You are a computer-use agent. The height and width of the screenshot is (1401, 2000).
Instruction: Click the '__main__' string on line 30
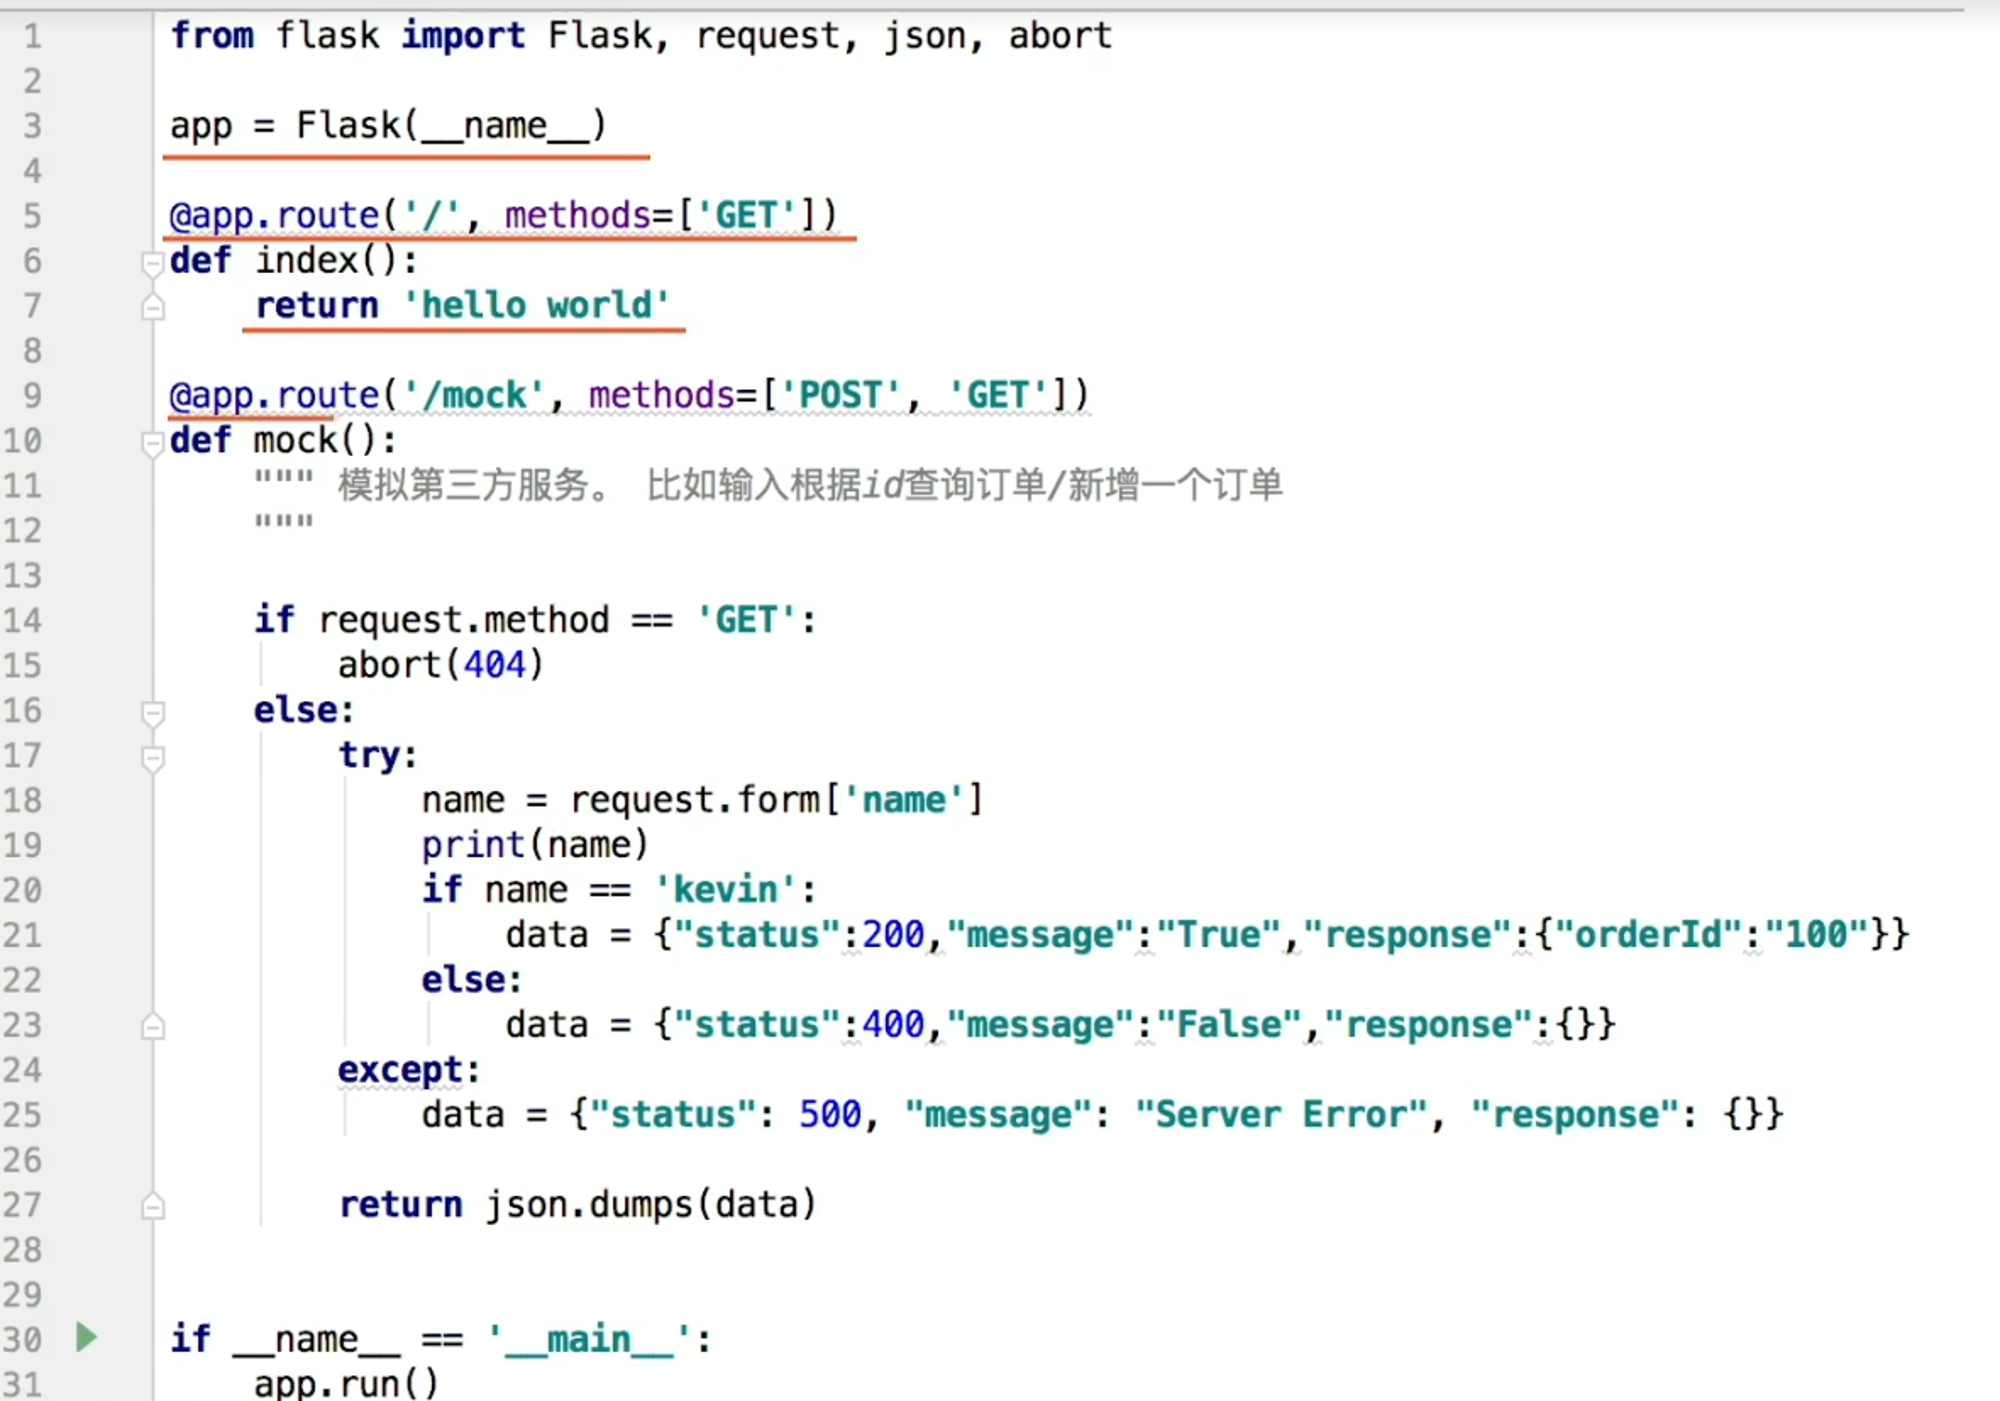coord(589,1340)
